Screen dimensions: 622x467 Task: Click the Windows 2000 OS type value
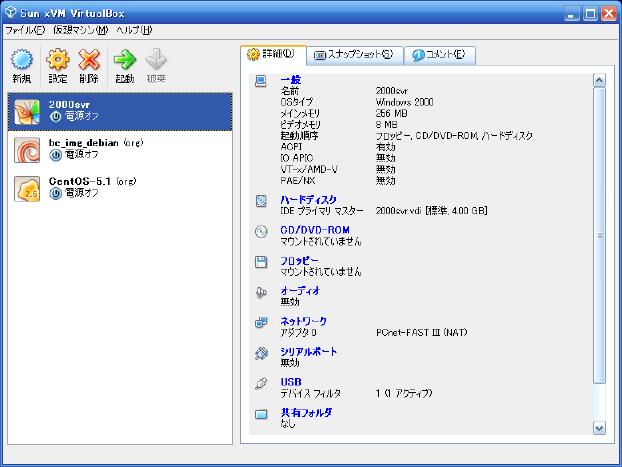pyautogui.click(x=404, y=102)
